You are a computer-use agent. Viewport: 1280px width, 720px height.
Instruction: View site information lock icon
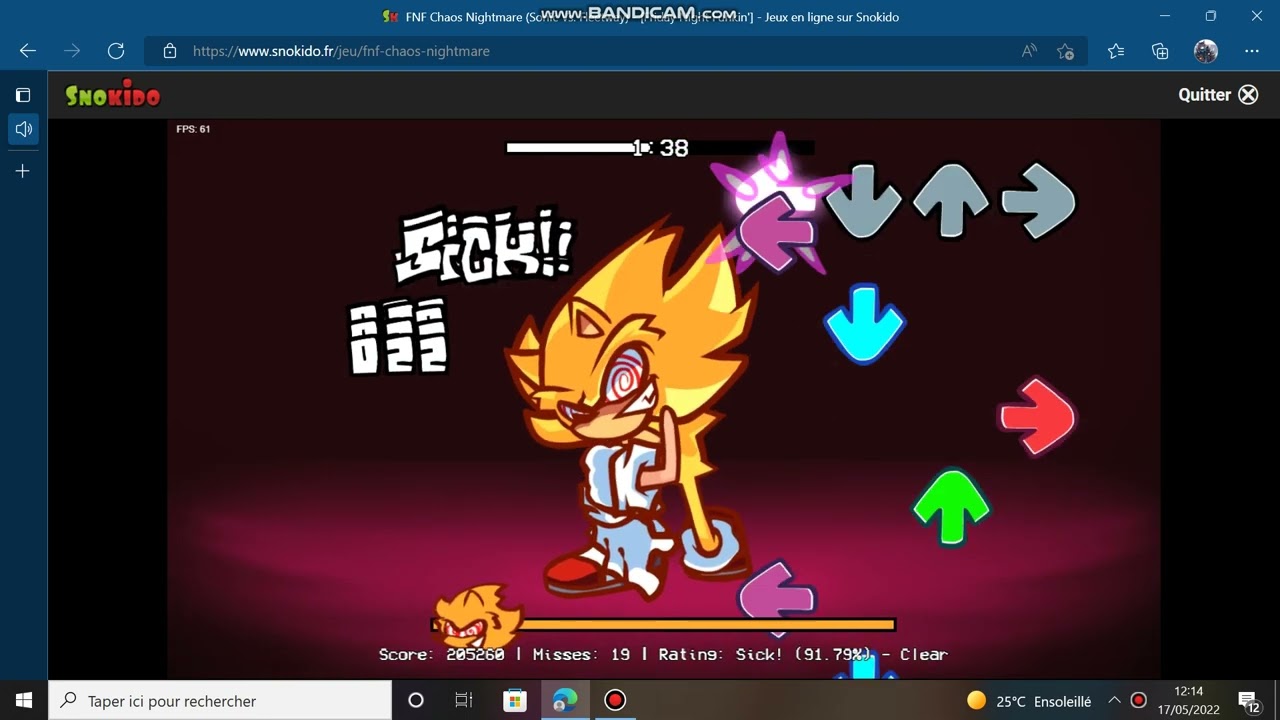[170, 51]
